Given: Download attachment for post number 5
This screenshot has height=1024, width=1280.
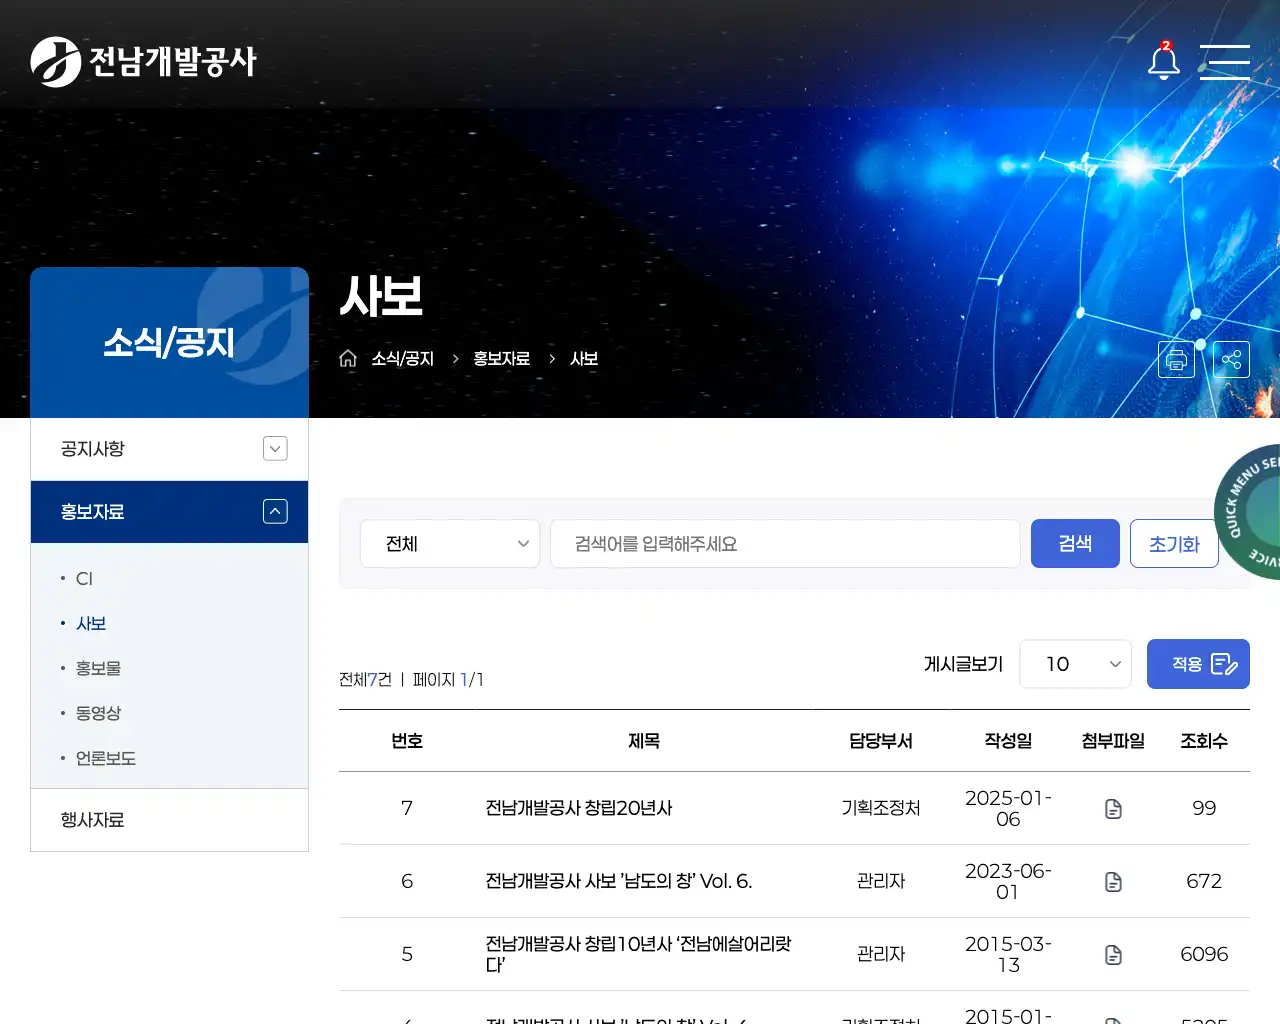Looking at the screenshot, I should (x=1113, y=954).
